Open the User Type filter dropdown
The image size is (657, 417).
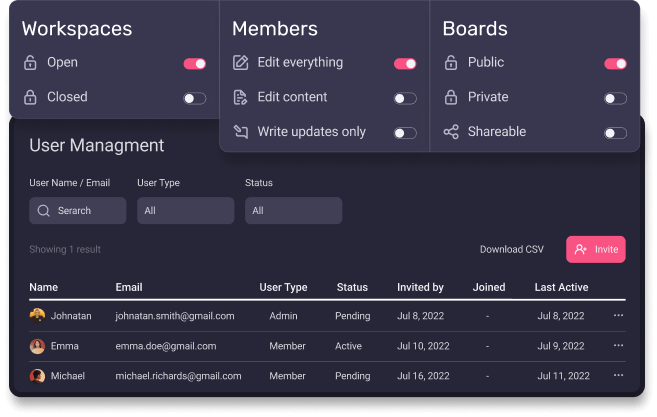pos(185,211)
